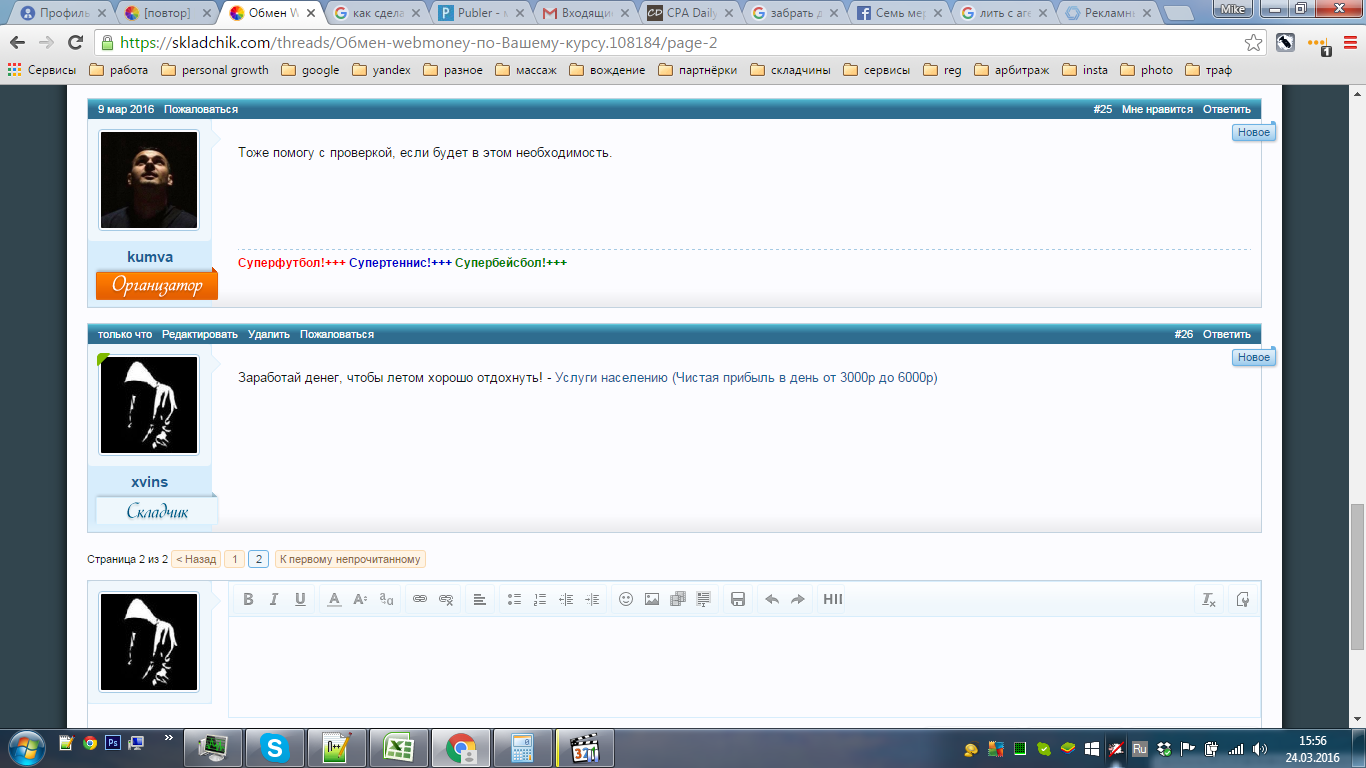Open the Услуги населению signature link
This screenshot has width=1366, height=768.
pos(746,378)
